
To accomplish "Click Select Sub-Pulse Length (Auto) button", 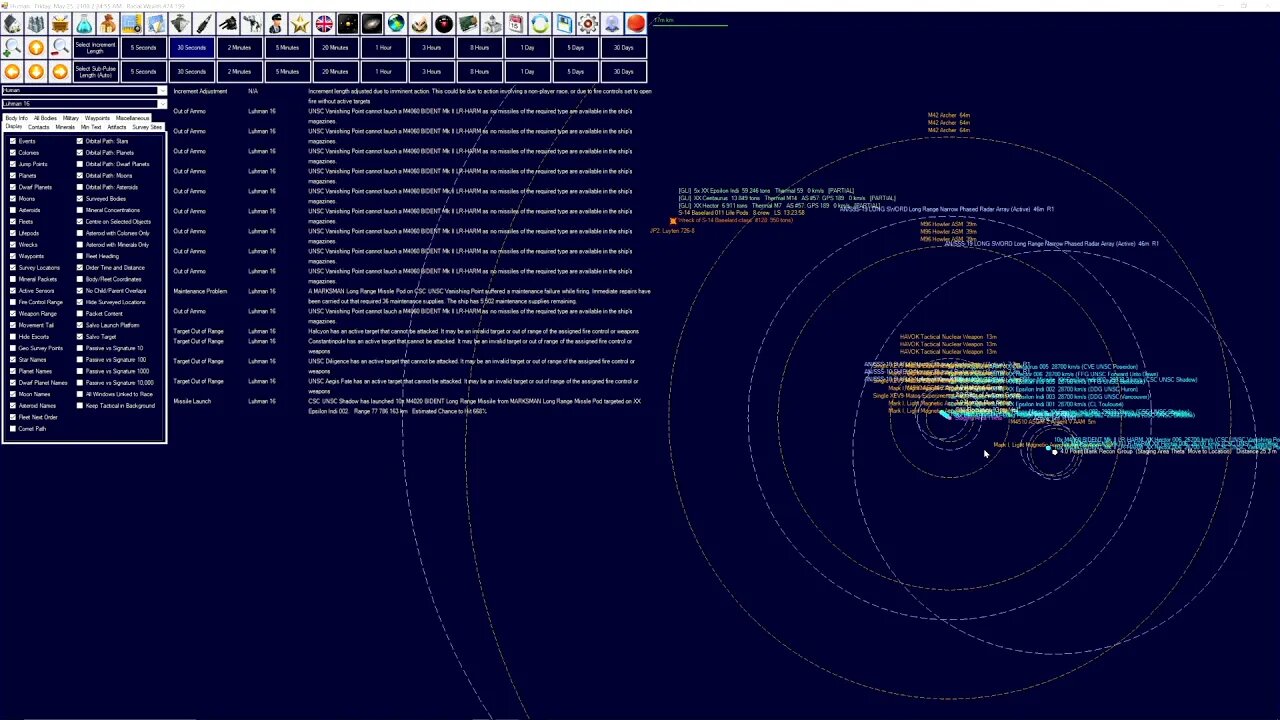I will tap(96, 71).
